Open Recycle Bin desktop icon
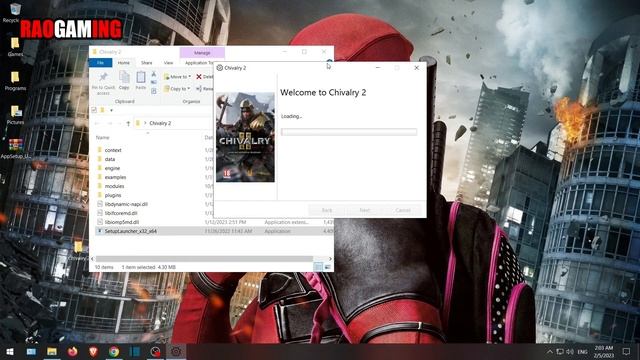 [15, 12]
